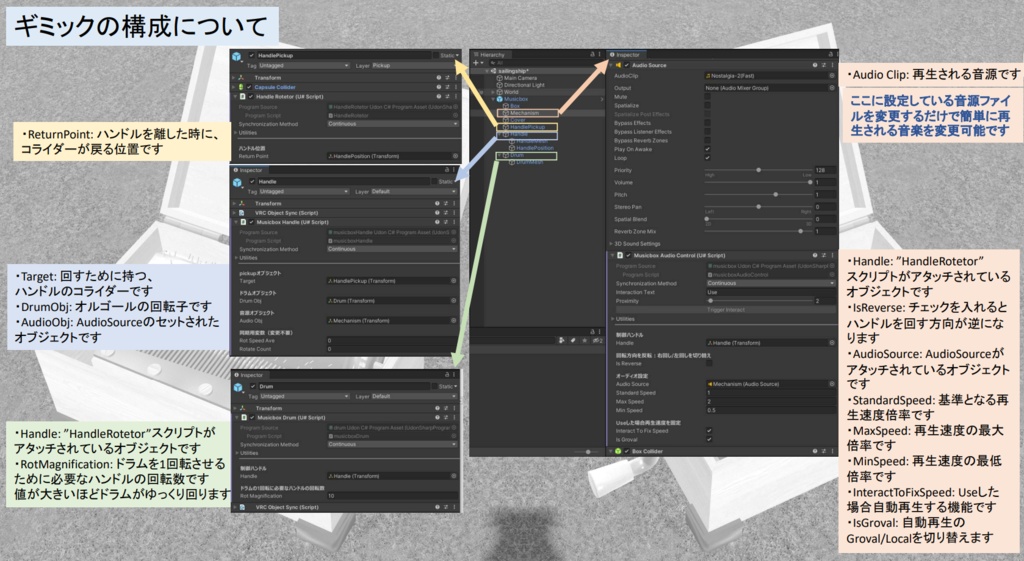1024x561 pixels.
Task: Open Synchronization Method dropdown in Handle Rotetor
Action: coord(392,123)
